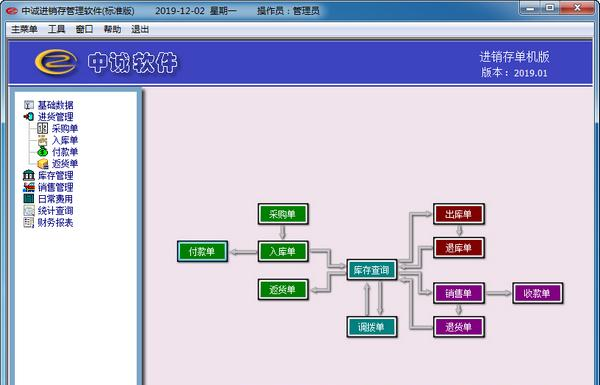Select 付款单 label in the sidebar tree
This screenshot has width=600, height=385.
tap(65, 152)
